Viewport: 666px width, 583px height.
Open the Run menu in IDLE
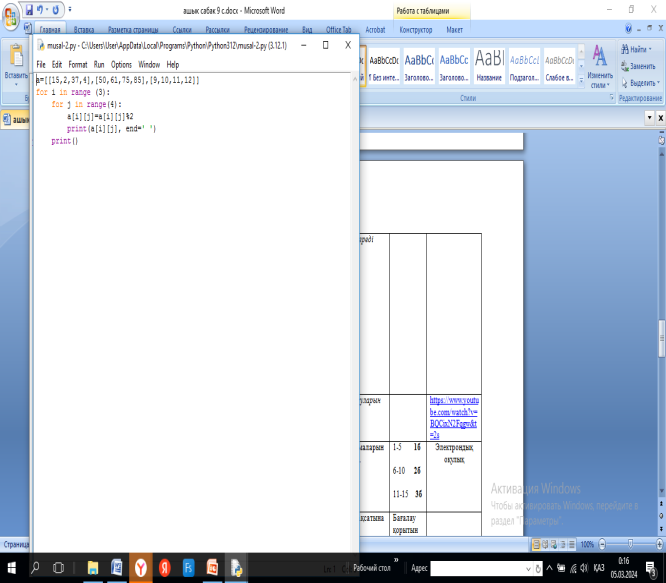pos(99,64)
